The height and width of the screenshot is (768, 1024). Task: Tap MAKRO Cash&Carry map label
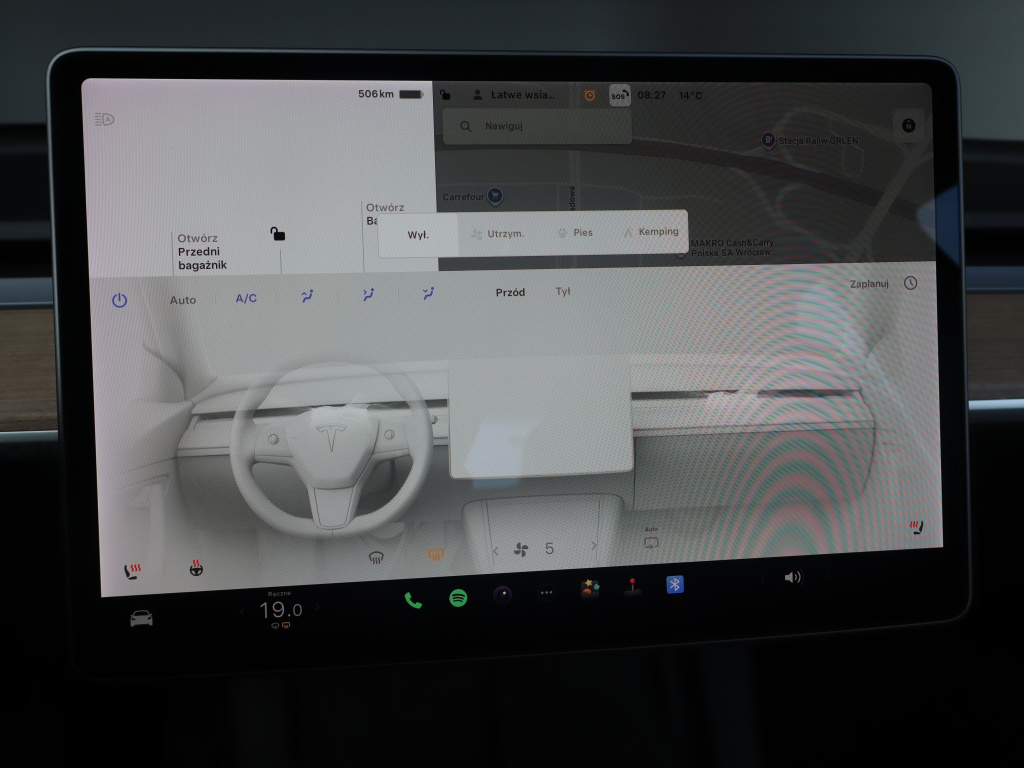click(x=732, y=248)
